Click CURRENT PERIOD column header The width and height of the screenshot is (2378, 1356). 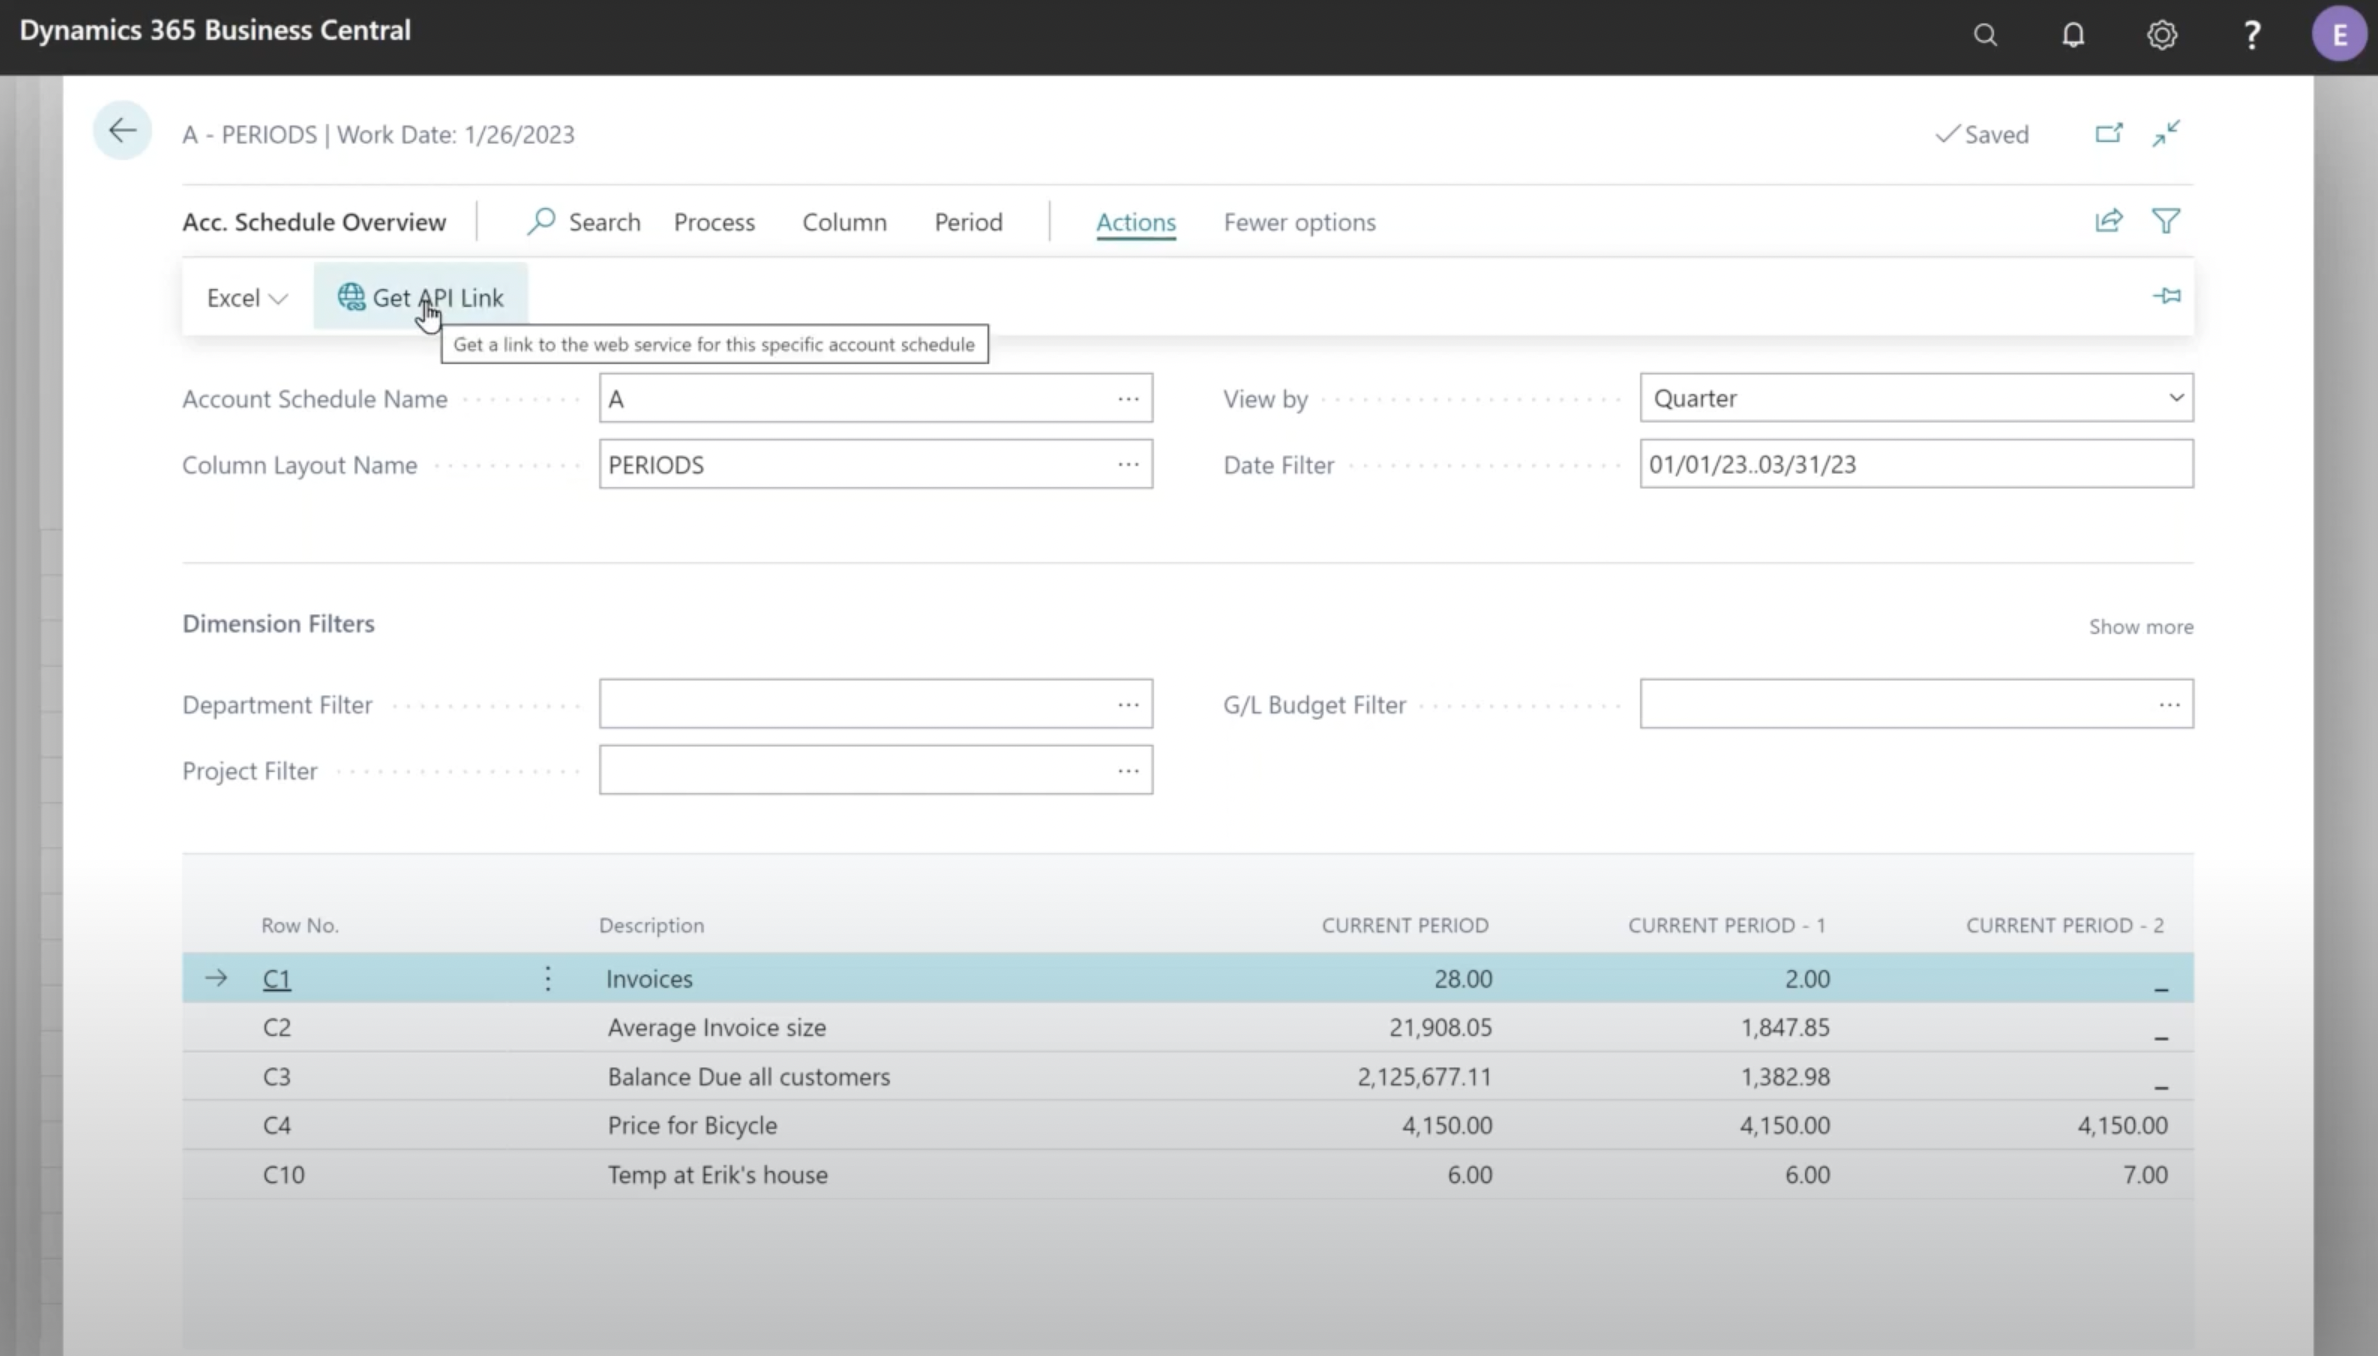(1405, 926)
